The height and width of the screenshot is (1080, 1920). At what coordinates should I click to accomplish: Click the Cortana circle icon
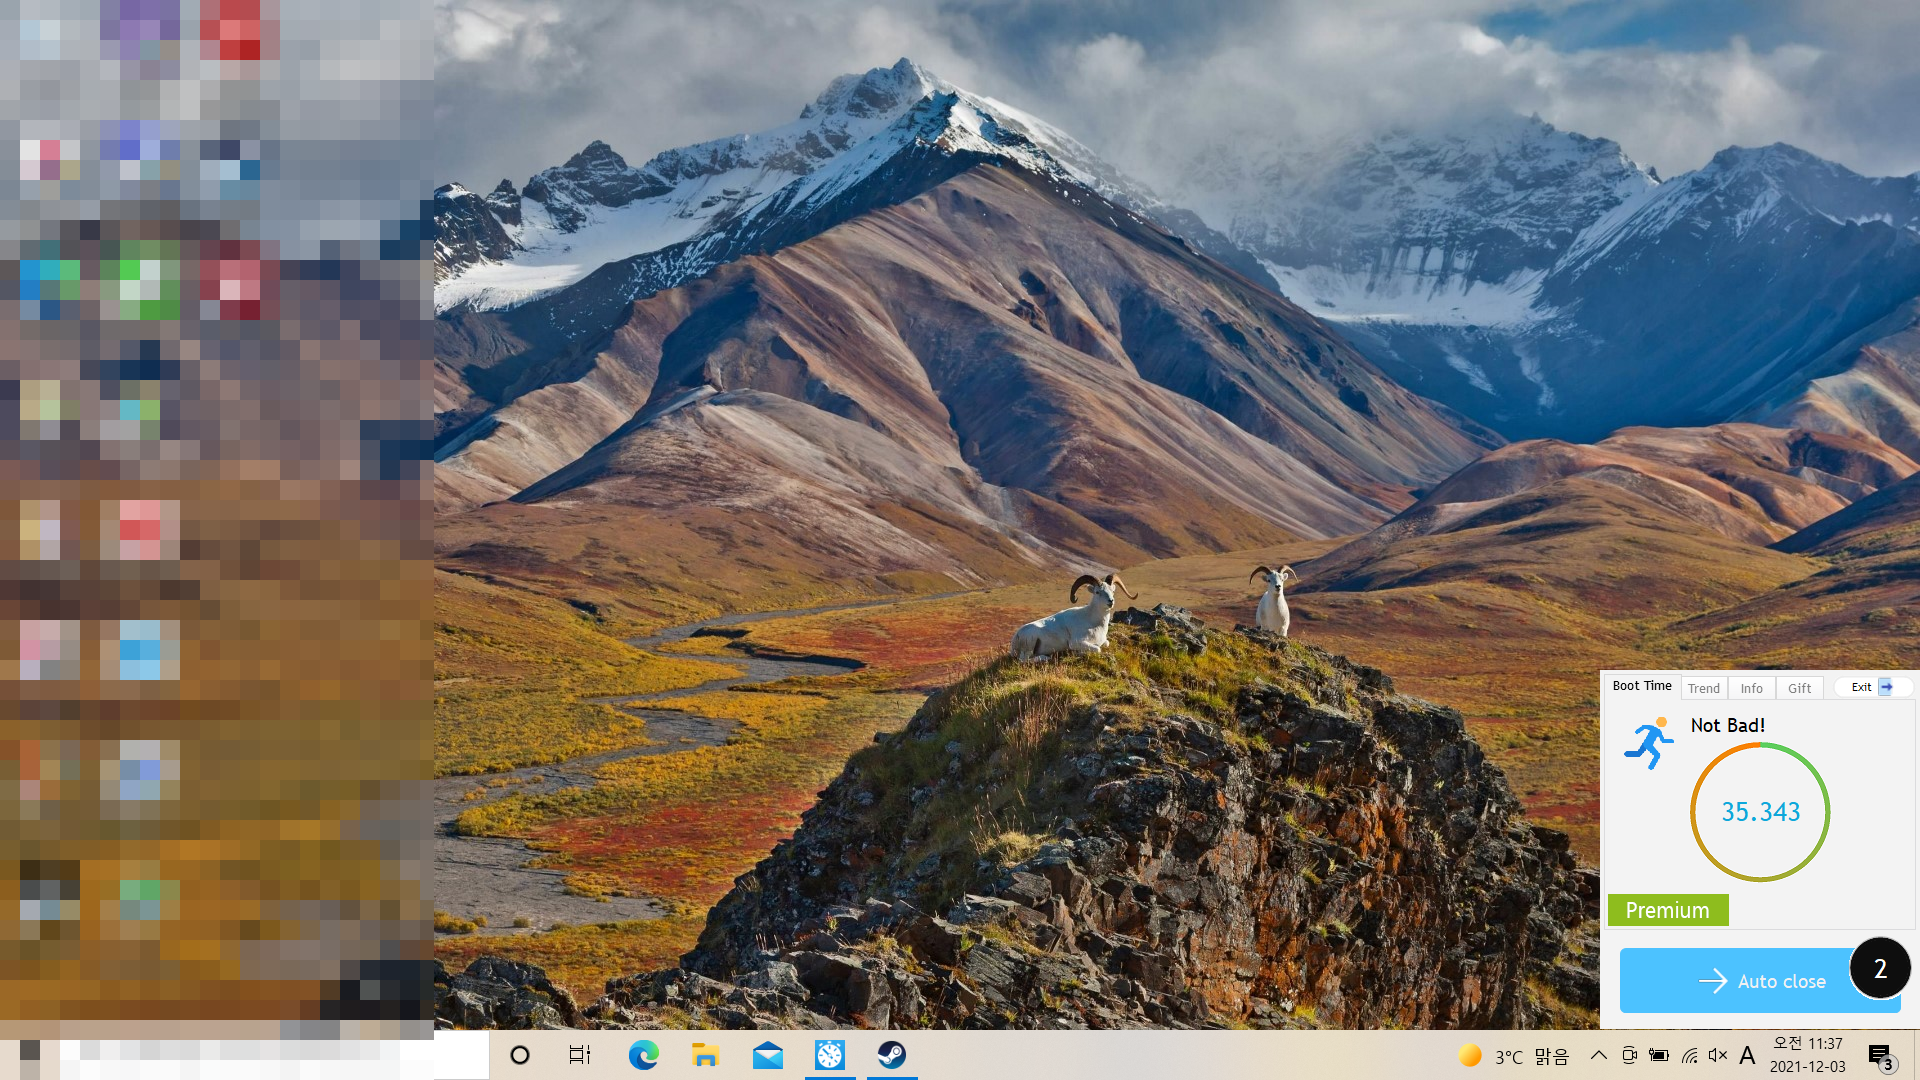tap(519, 1055)
